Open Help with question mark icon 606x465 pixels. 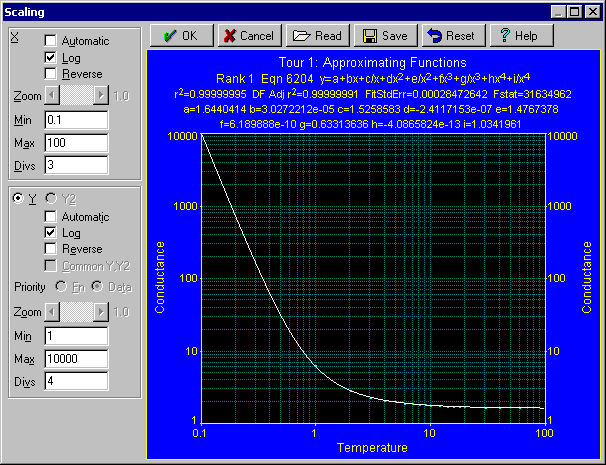(x=519, y=35)
